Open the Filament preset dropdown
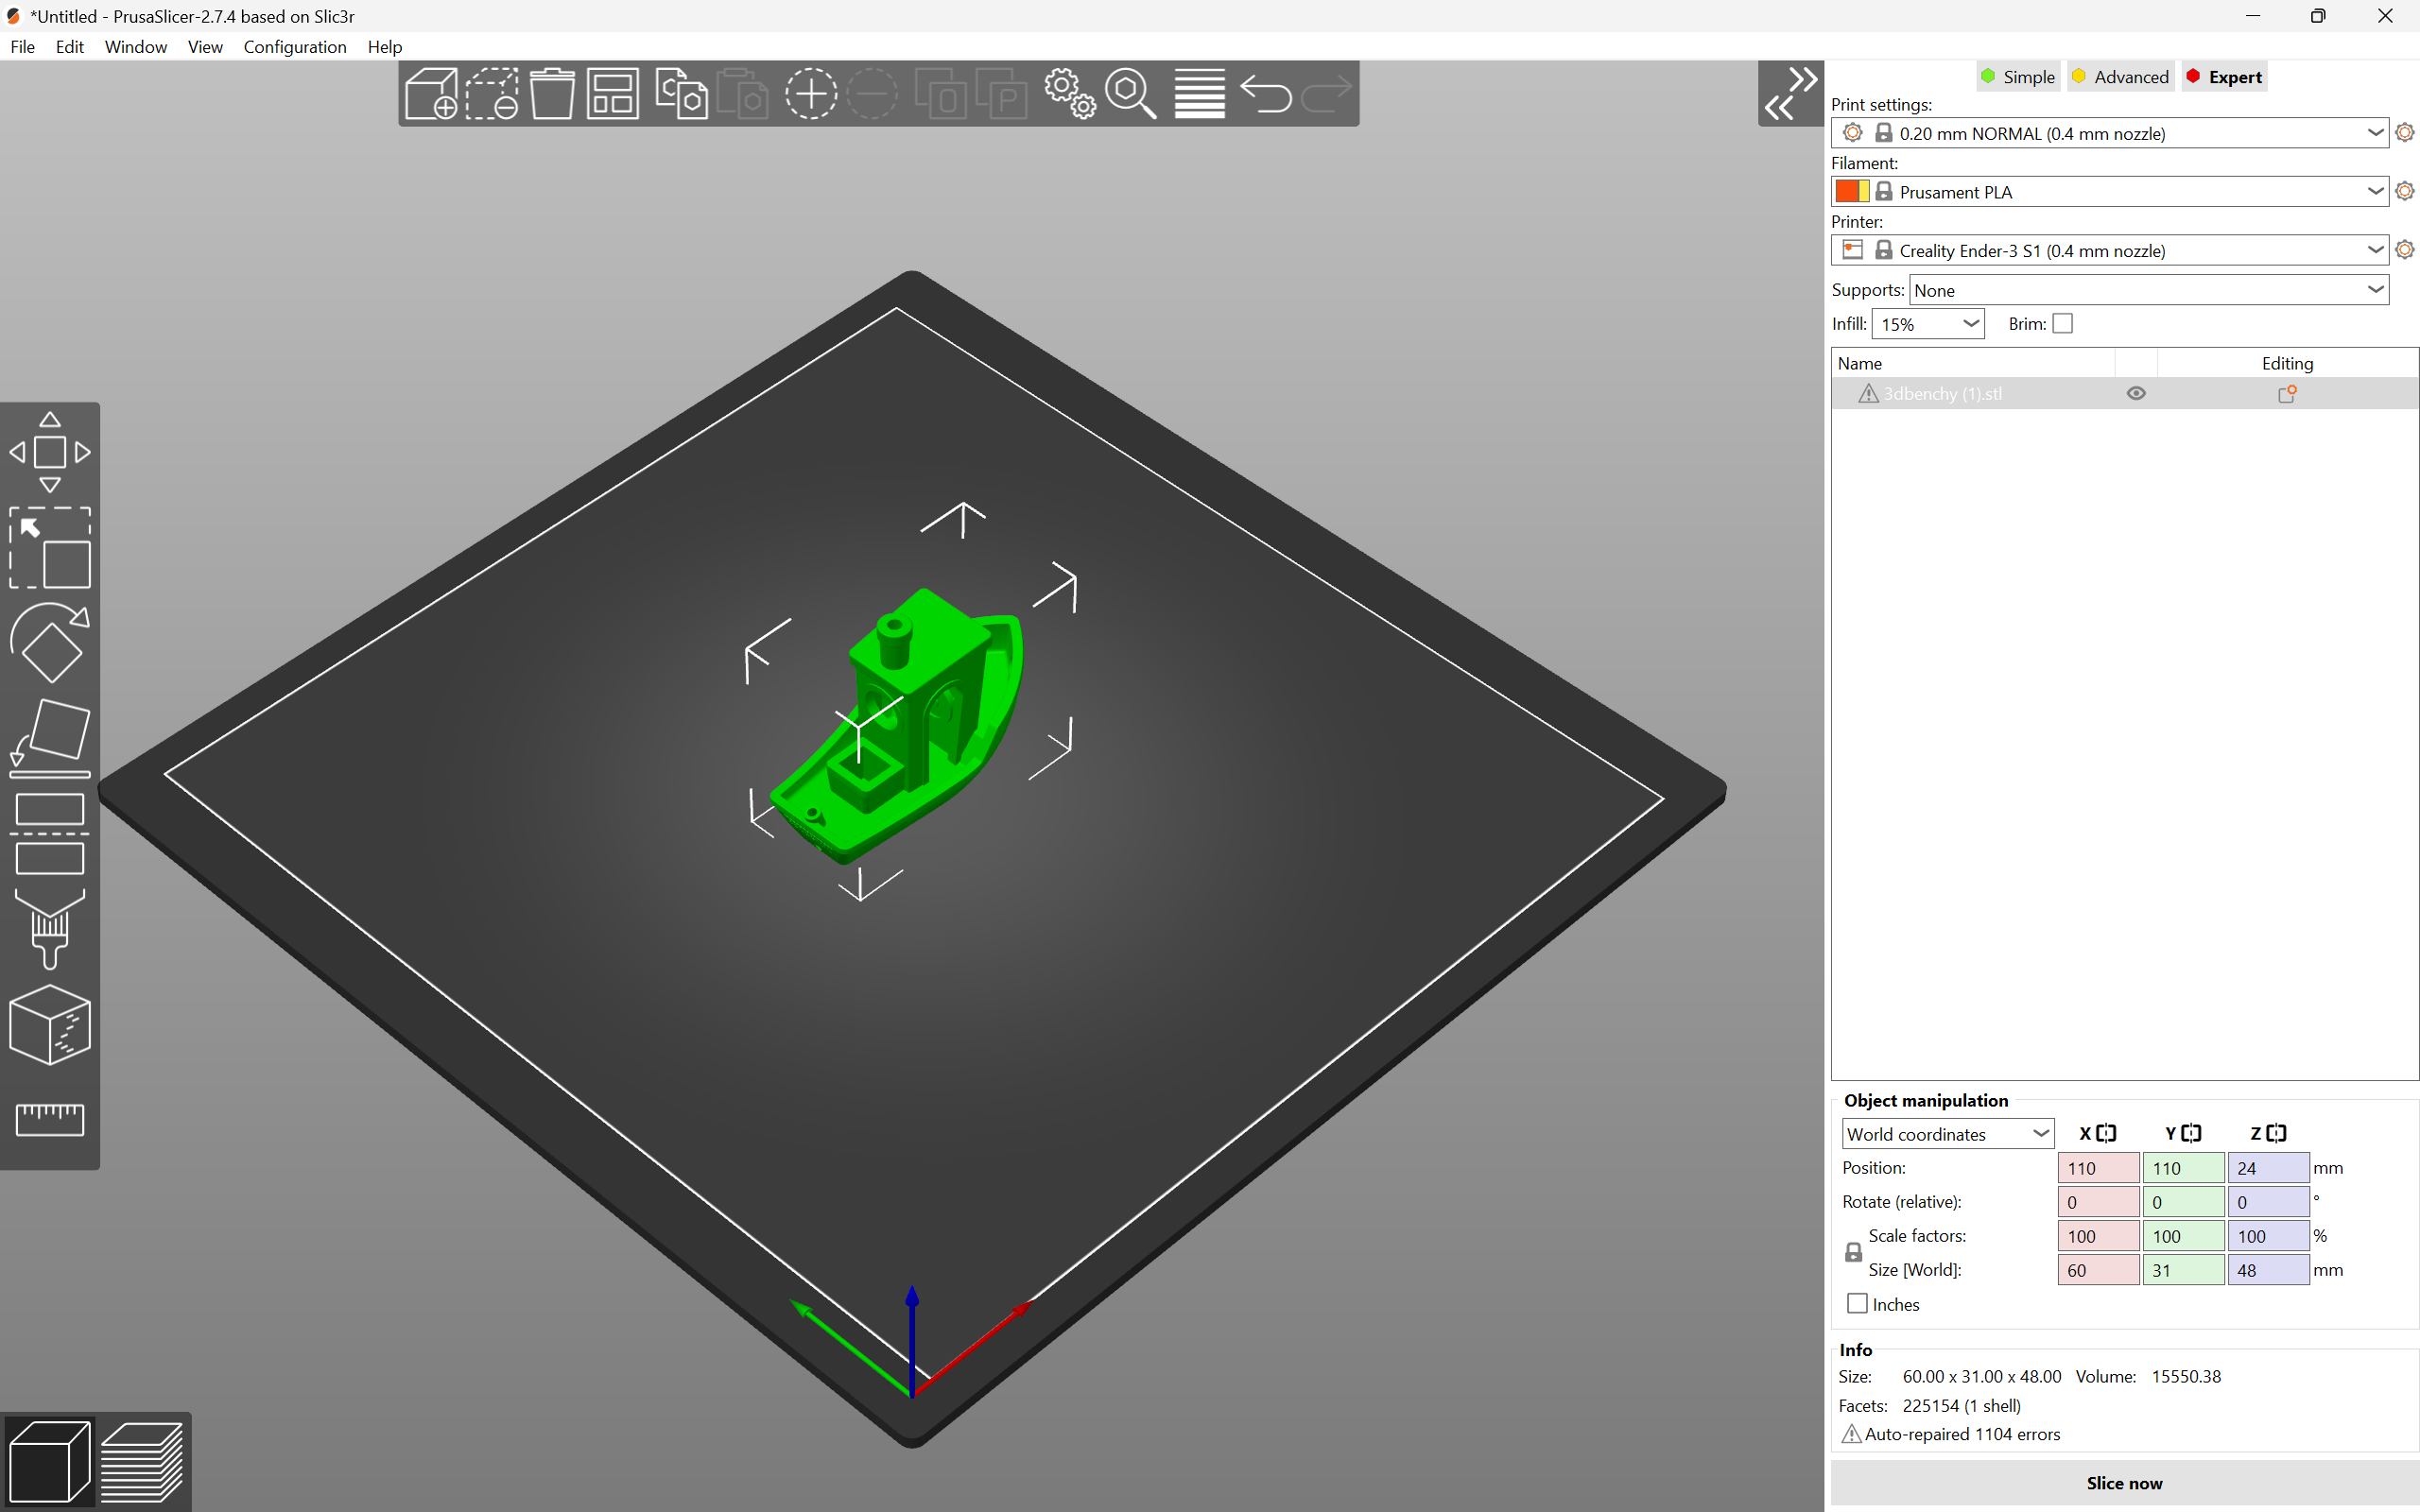The width and height of the screenshot is (2420, 1512). (x=2110, y=191)
